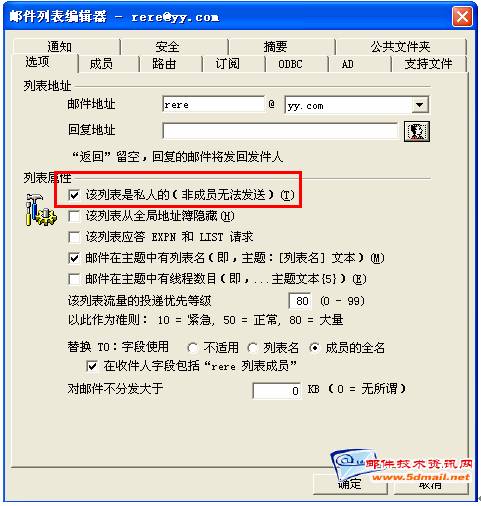Select the 列表名 radio button
481x506 pixels.
click(x=253, y=348)
